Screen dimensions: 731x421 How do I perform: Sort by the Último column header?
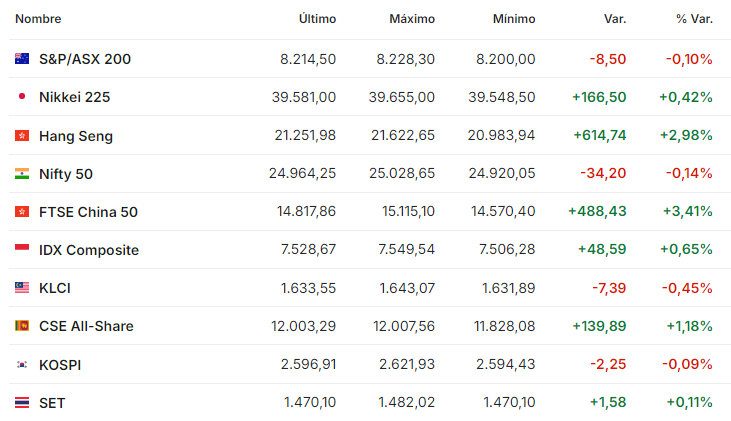(317, 19)
